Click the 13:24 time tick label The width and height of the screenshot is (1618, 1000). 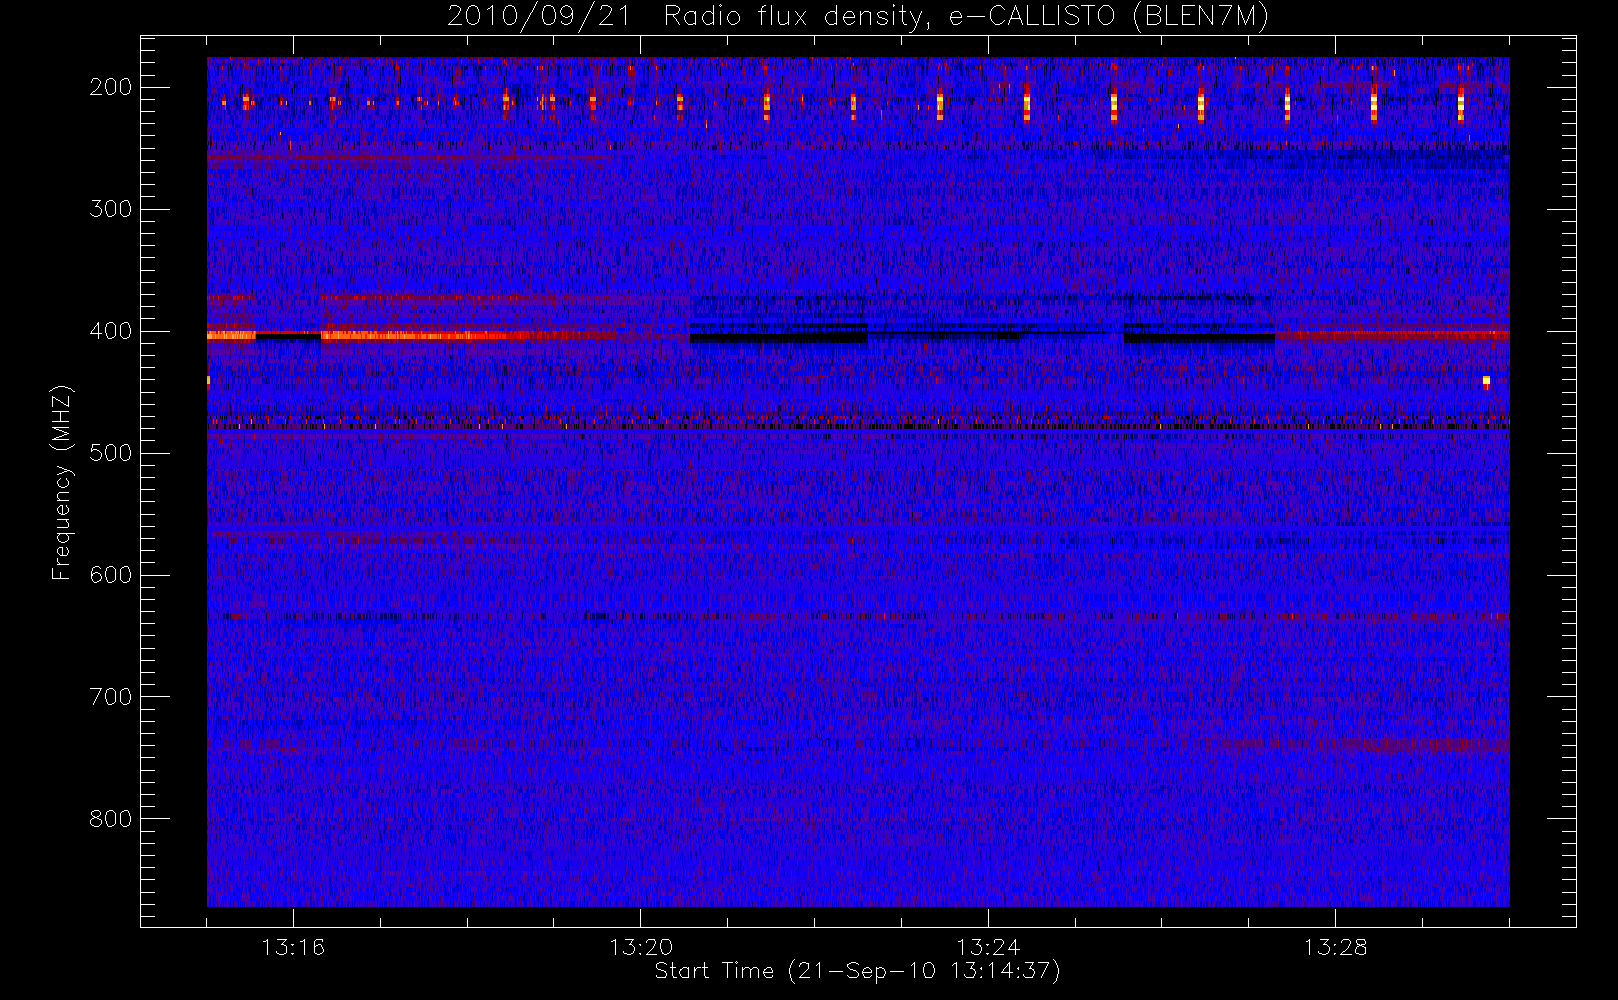click(x=988, y=947)
